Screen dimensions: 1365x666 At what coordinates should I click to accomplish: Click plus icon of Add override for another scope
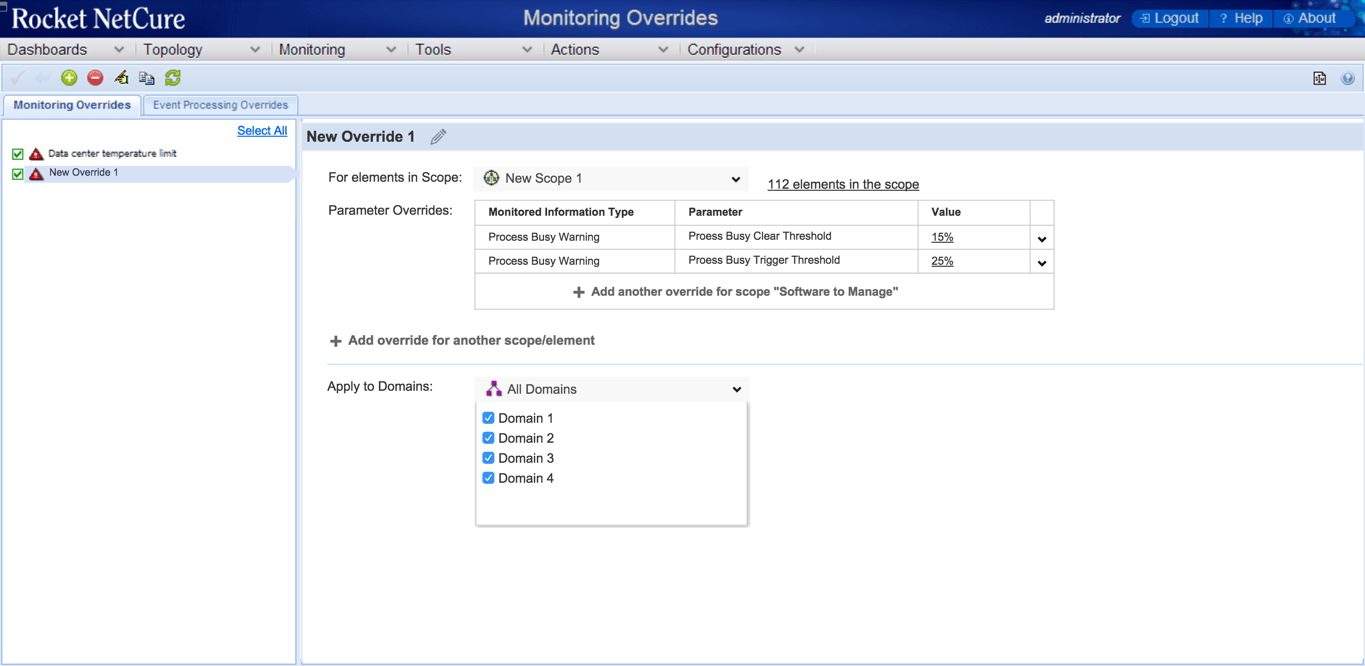[335, 341]
